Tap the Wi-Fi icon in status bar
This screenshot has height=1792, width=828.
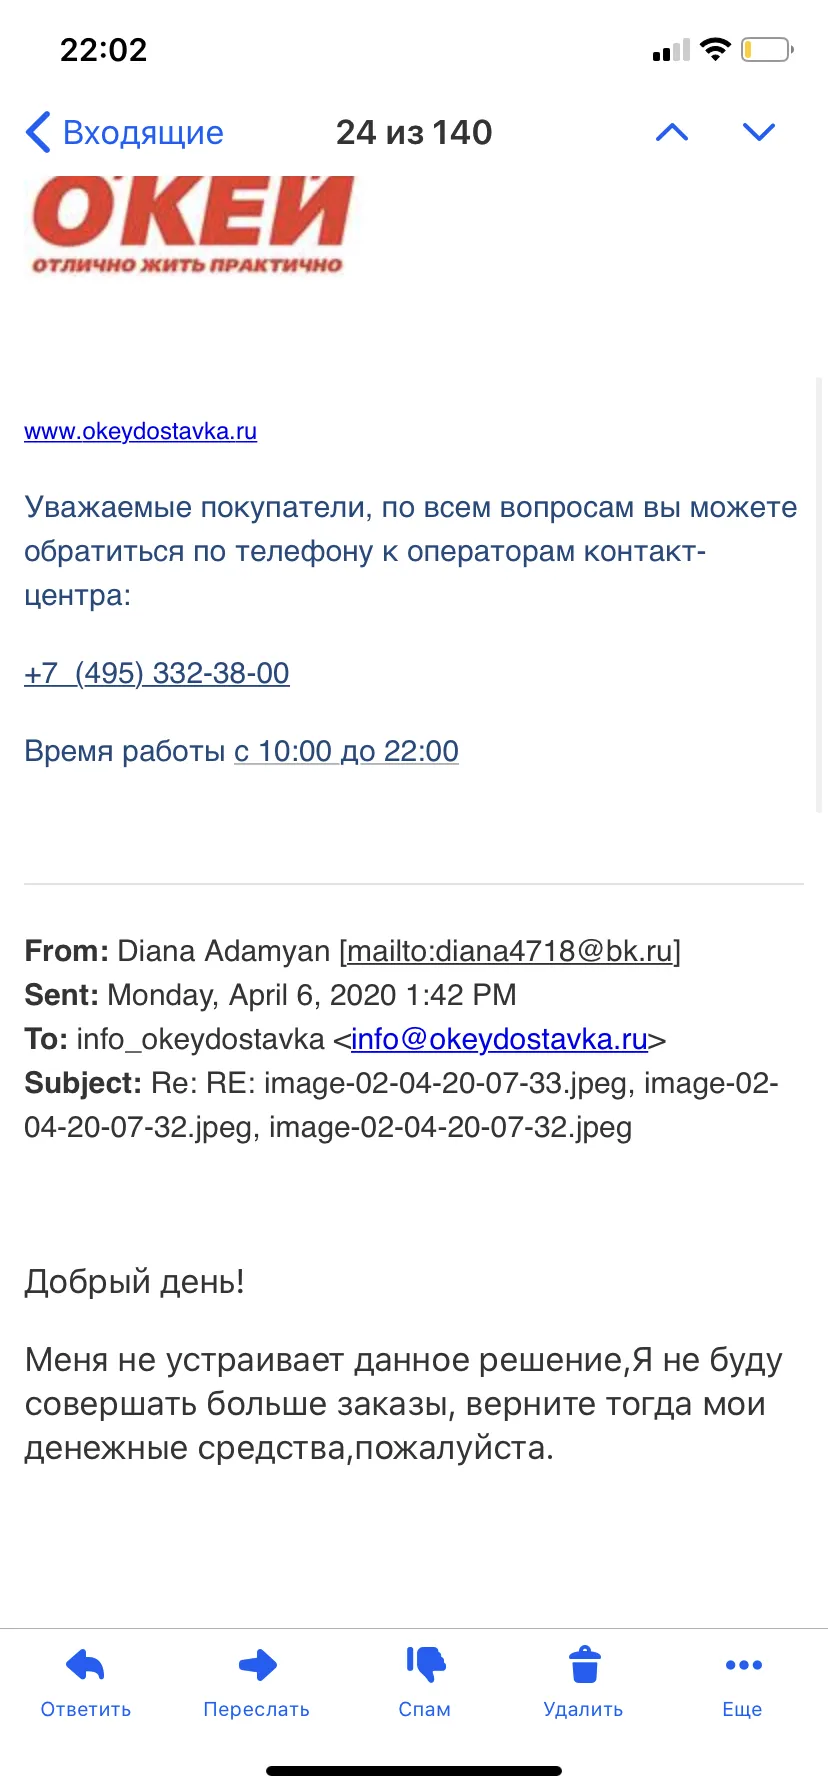(715, 49)
